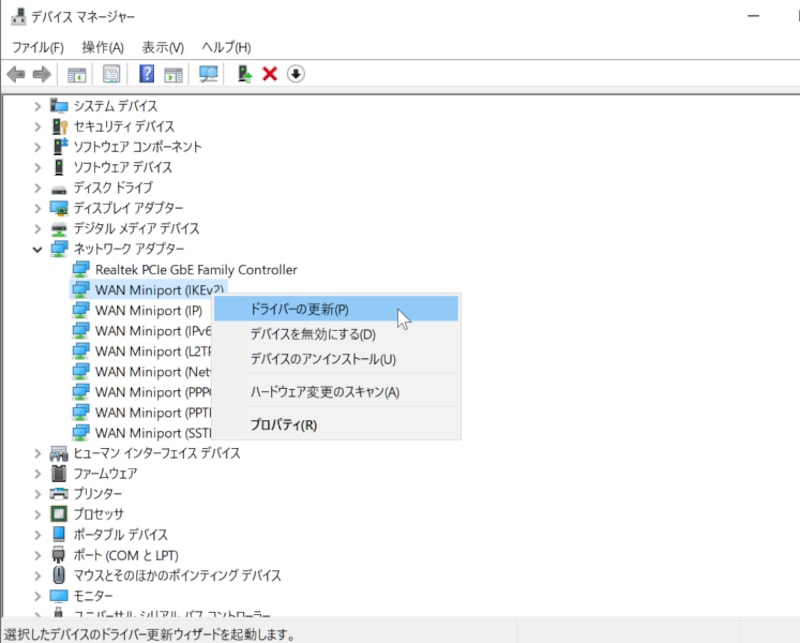Viewport: 800px width, 643px height.
Task: Choose デバイスのアンインストール(U) menu entry
Action: [x=322, y=359]
